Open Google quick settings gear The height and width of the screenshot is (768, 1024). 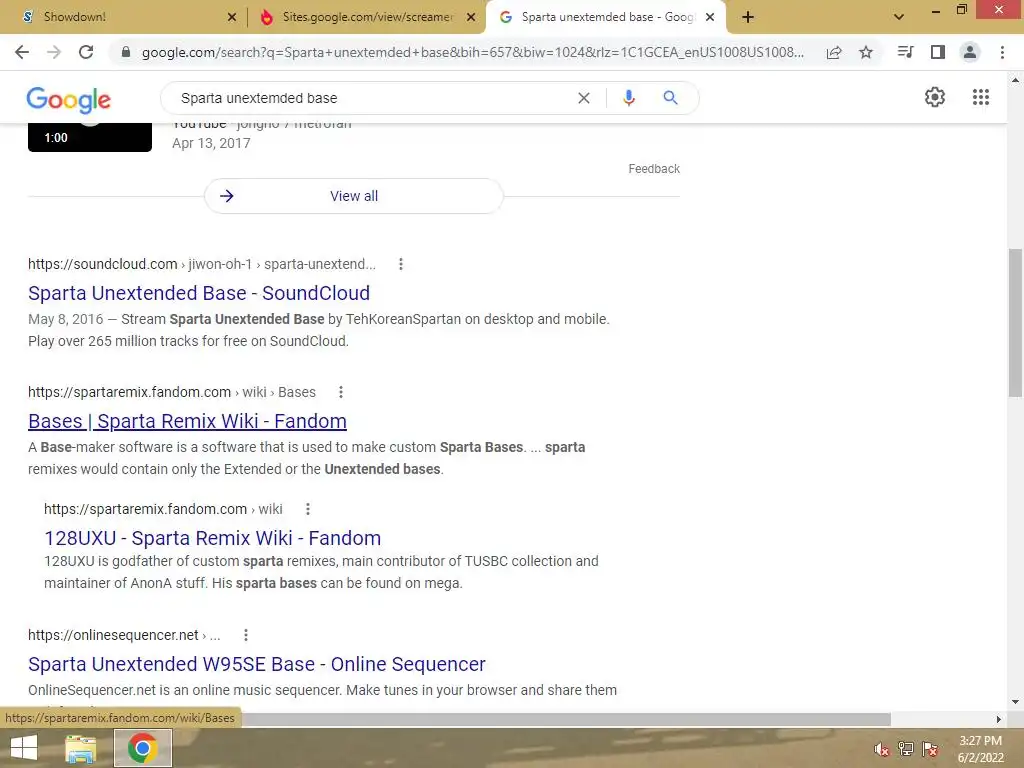(x=935, y=97)
